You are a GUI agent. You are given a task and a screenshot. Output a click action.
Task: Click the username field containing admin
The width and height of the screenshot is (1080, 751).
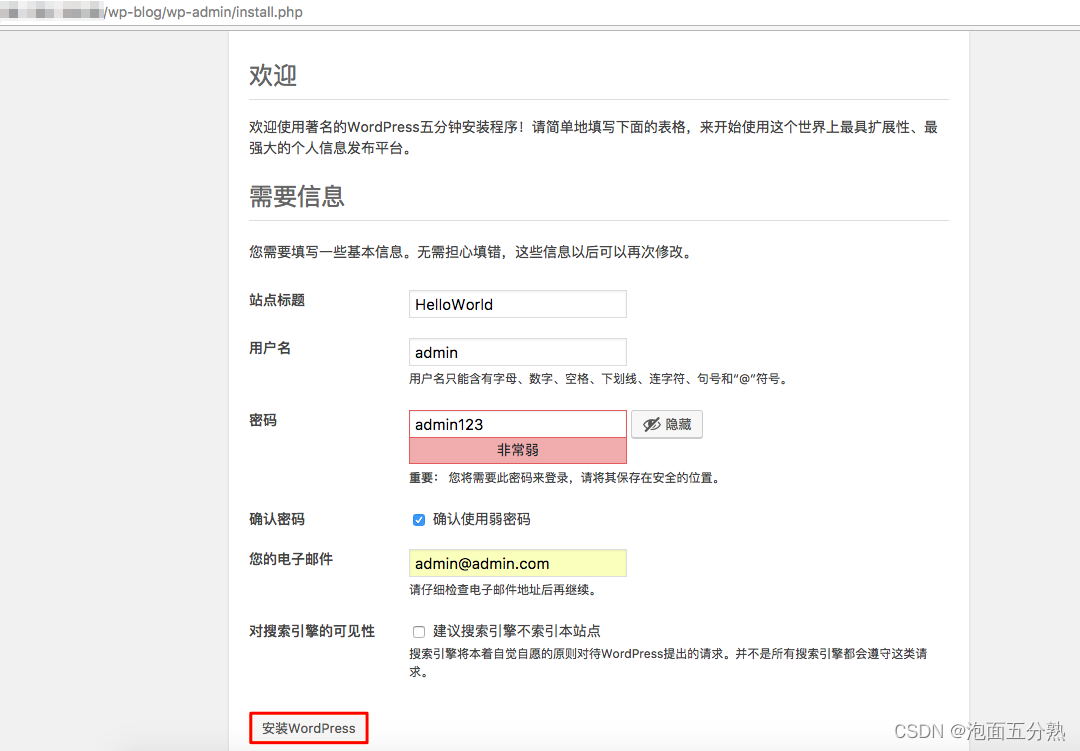click(x=517, y=352)
